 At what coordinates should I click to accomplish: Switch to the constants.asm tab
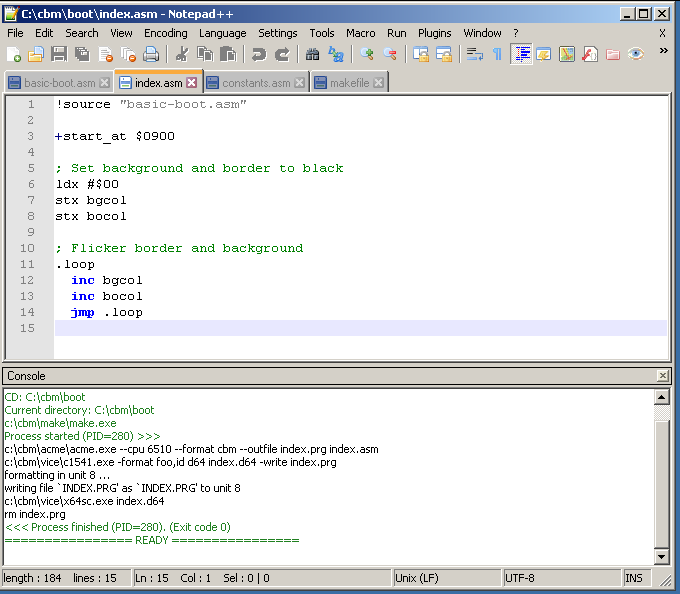point(256,83)
